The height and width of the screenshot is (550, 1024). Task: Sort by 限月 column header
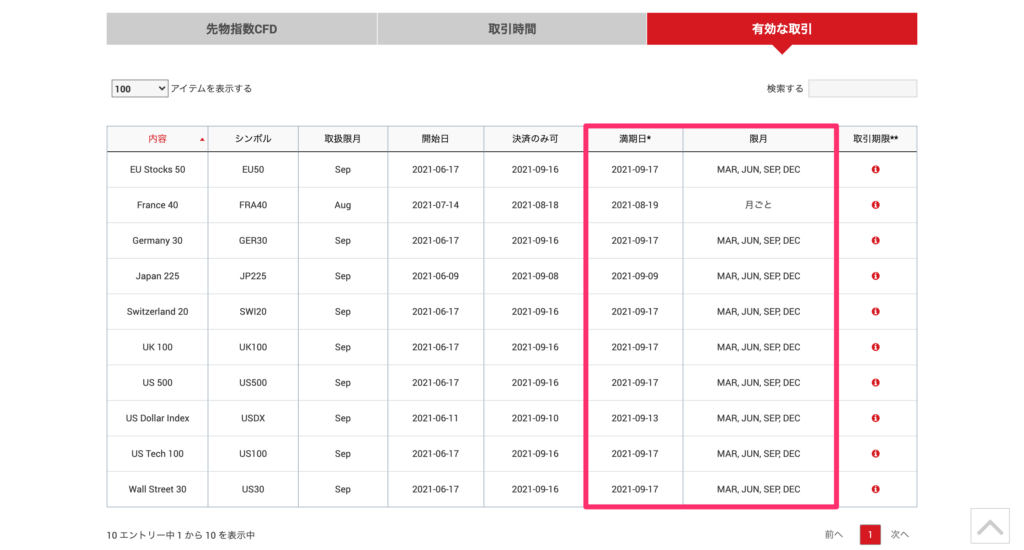(758, 138)
